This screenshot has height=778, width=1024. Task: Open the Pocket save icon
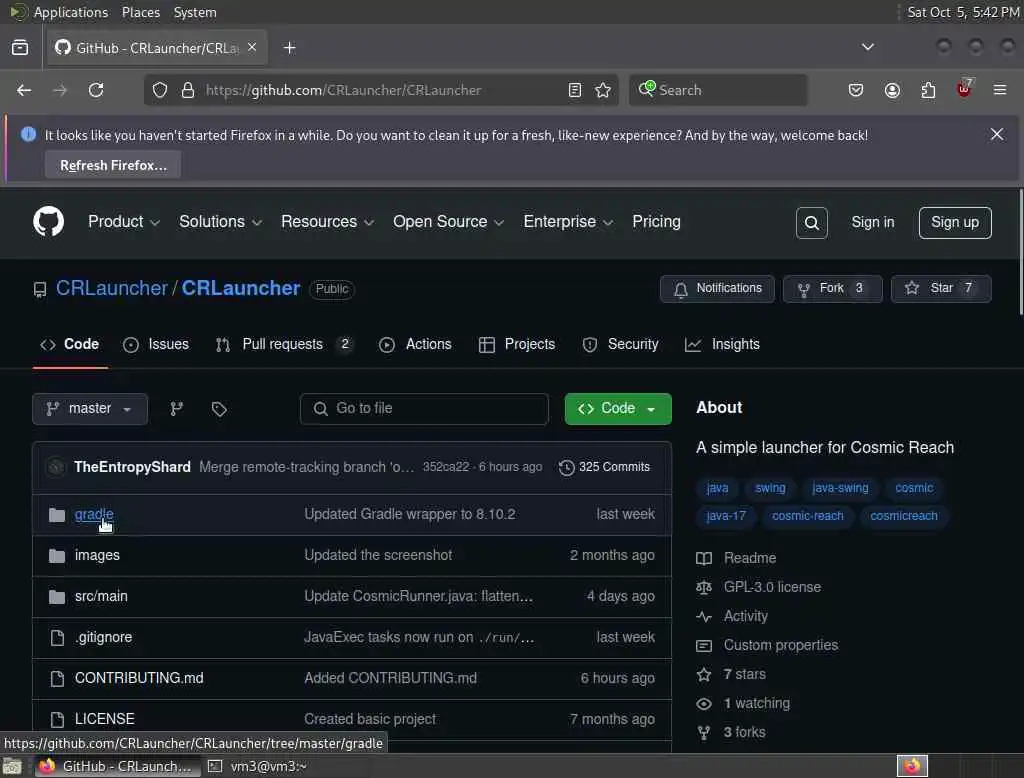pos(856,90)
